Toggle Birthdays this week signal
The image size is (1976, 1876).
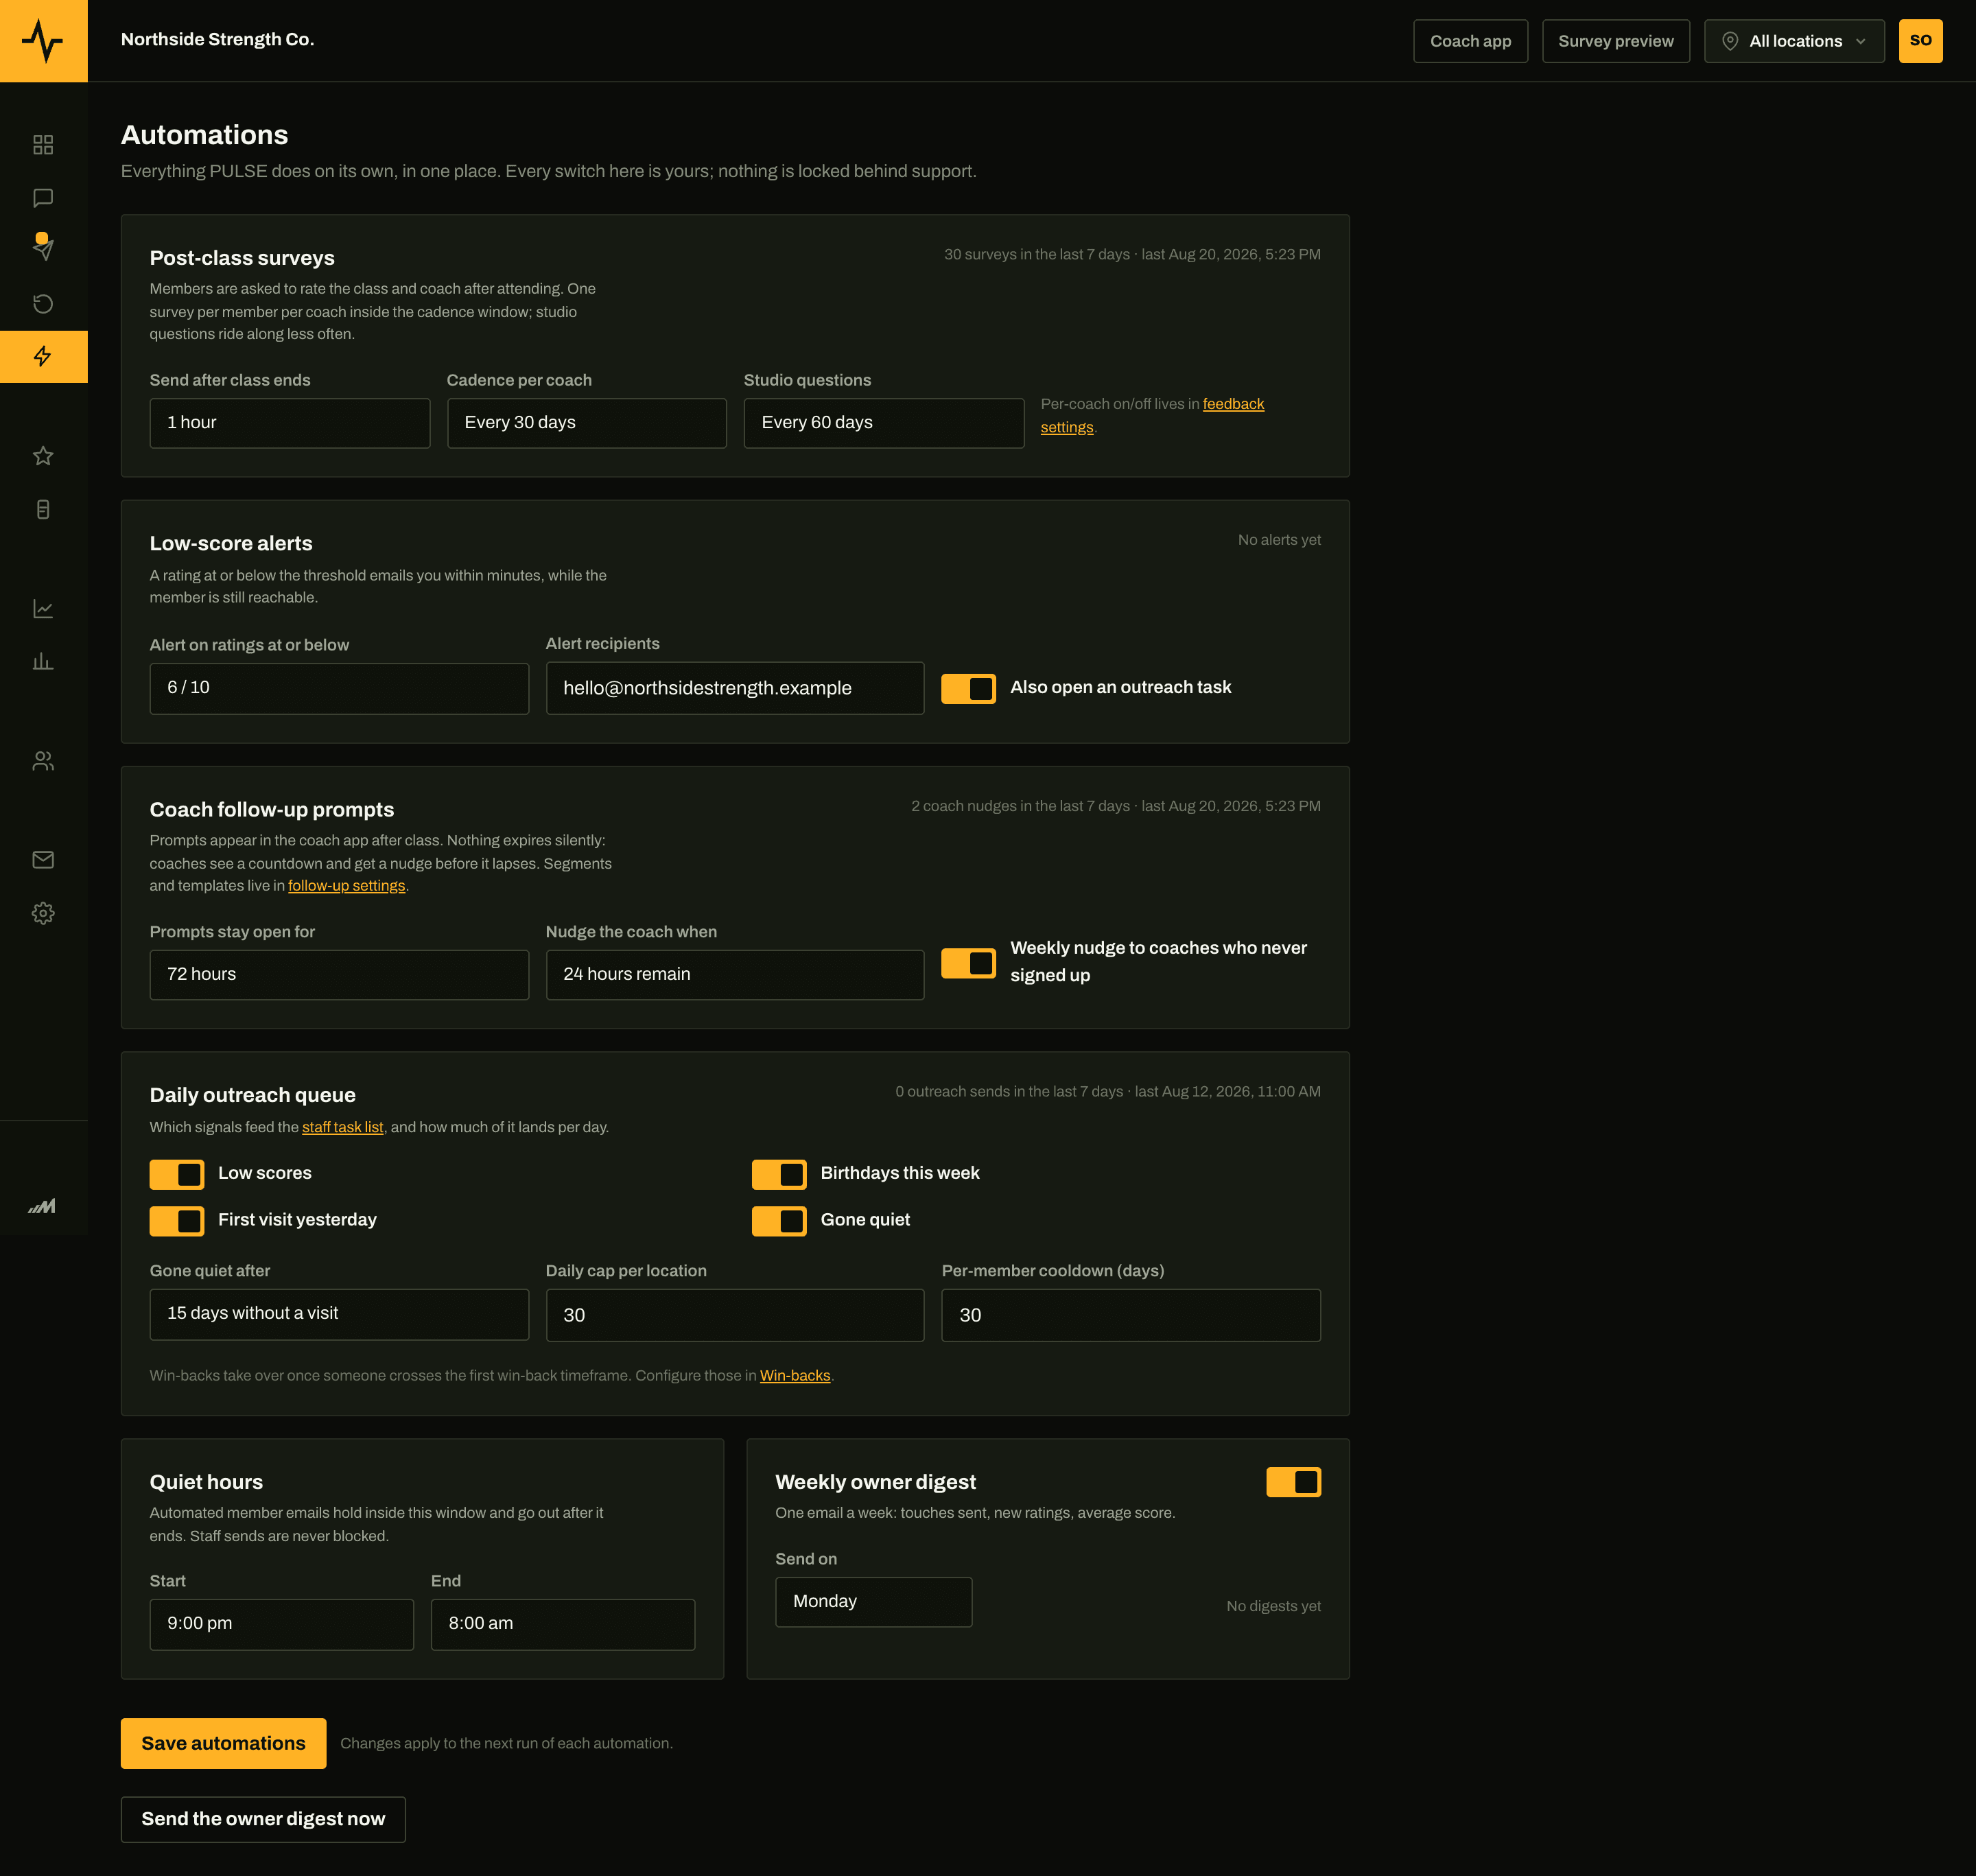coord(779,1174)
